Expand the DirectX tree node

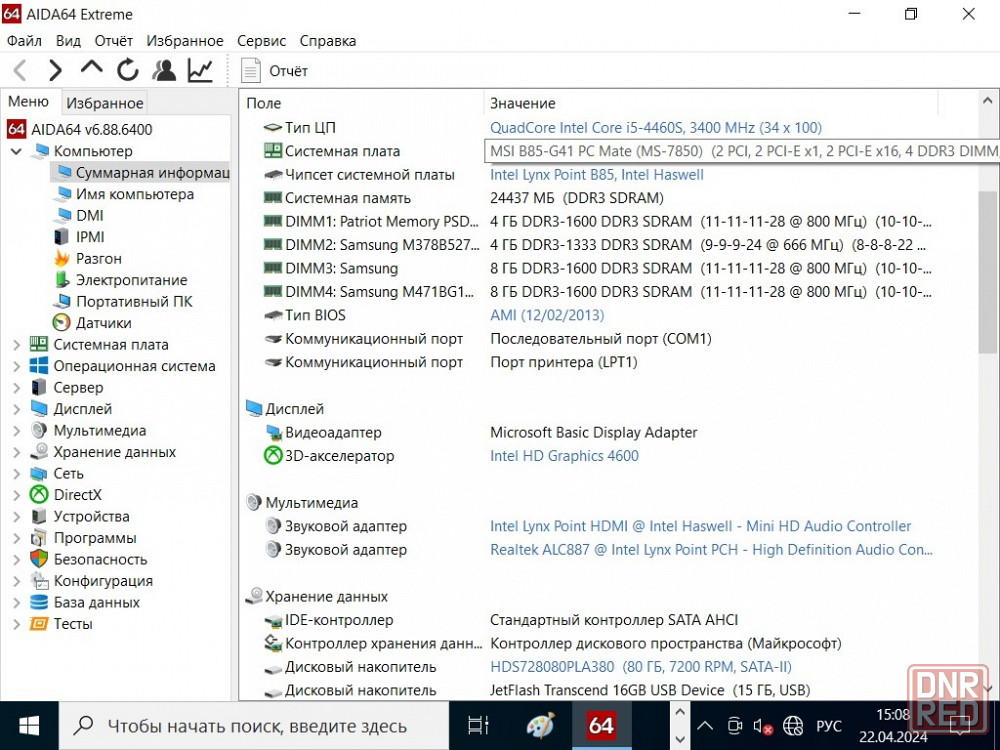click(x=17, y=495)
